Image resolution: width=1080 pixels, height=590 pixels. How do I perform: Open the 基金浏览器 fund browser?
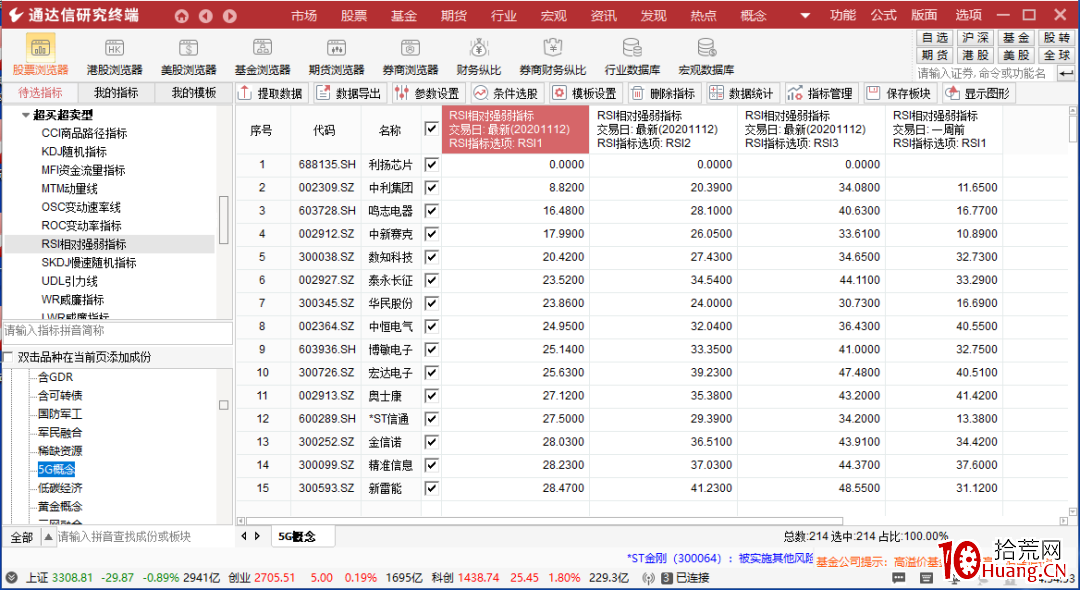(262, 56)
